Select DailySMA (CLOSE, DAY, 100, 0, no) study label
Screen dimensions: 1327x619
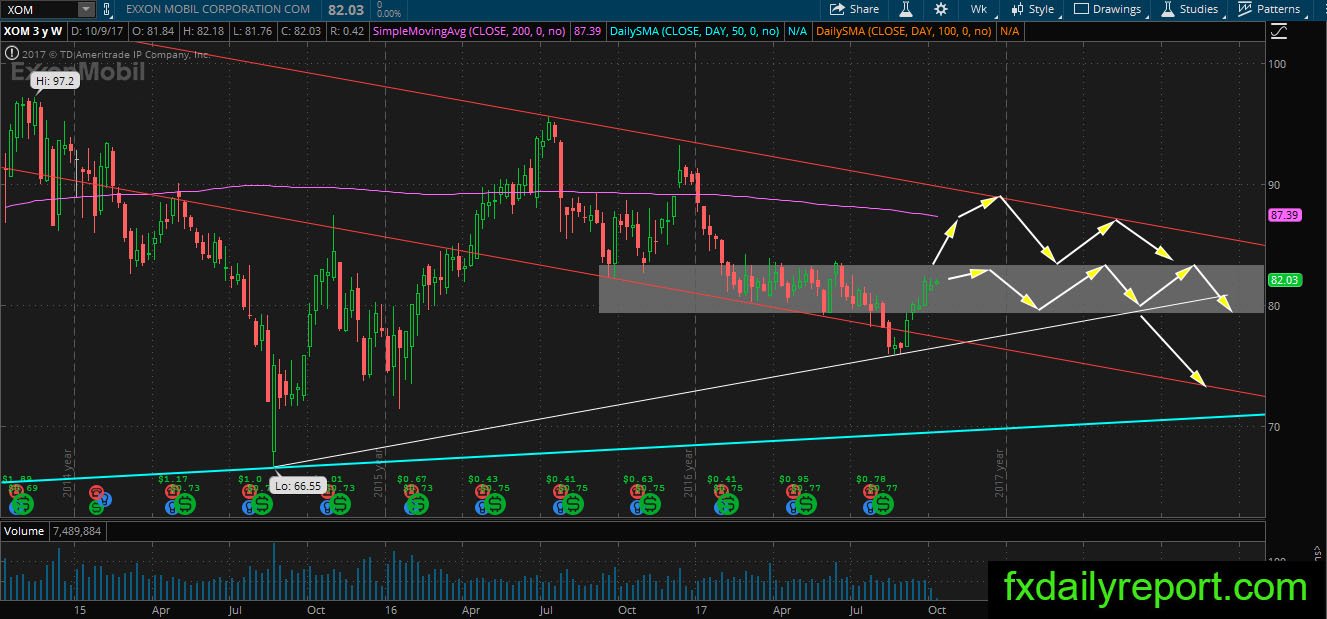click(x=905, y=31)
